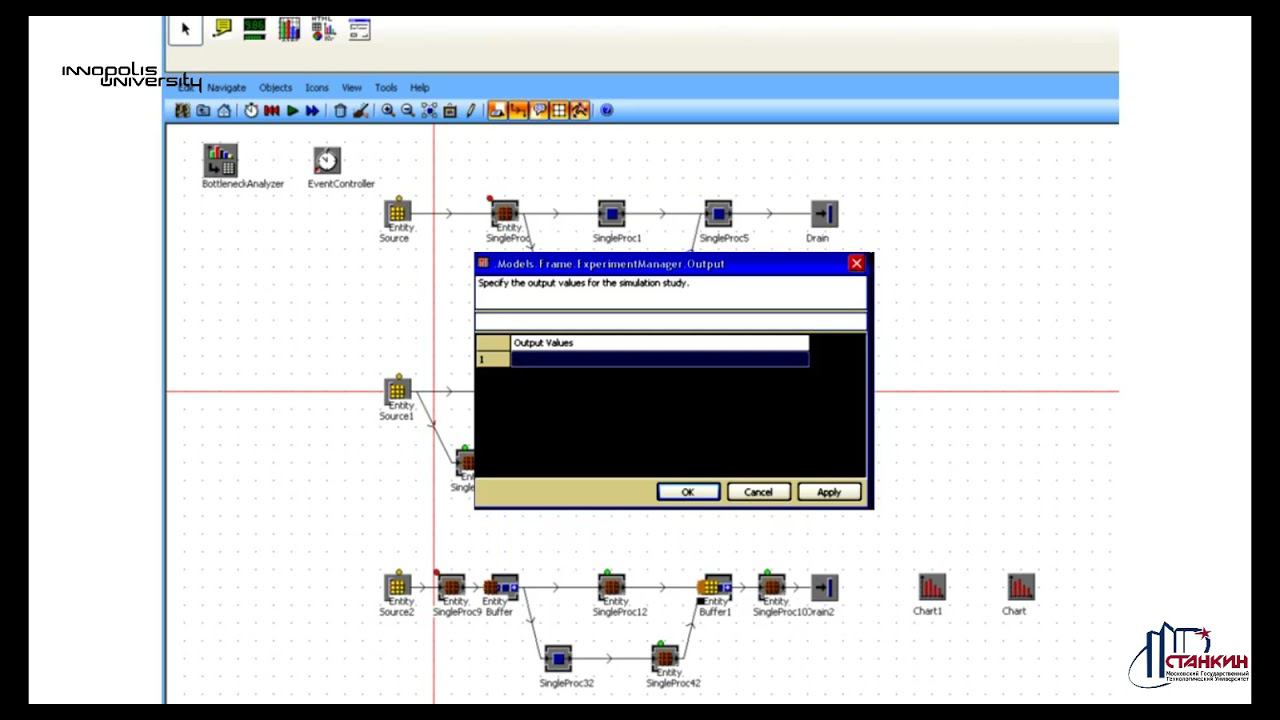The height and width of the screenshot is (720, 1280).
Task: Select the SingleProc5 station
Action: (718, 213)
